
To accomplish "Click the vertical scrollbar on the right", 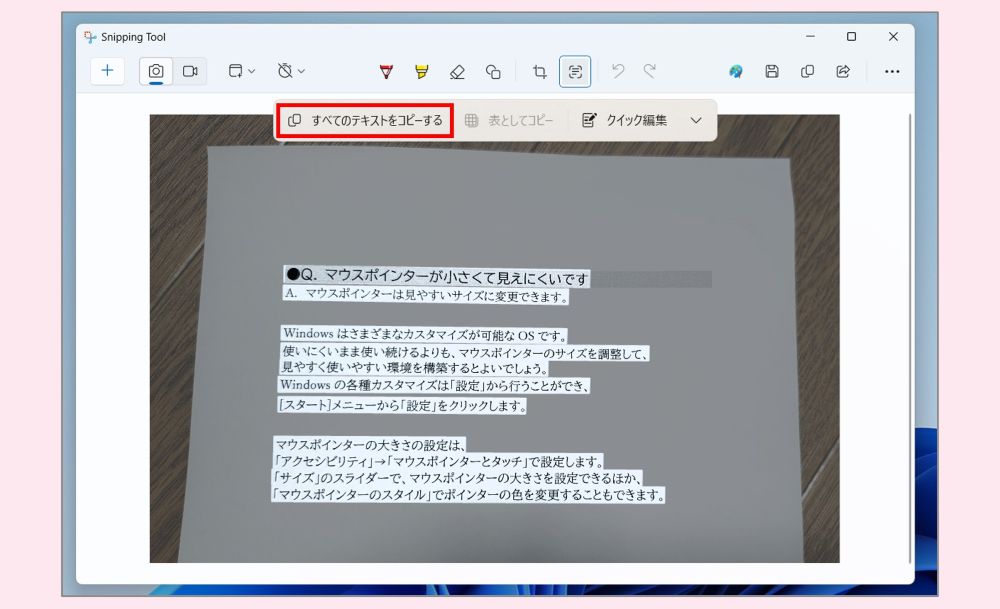I will [x=910, y=338].
